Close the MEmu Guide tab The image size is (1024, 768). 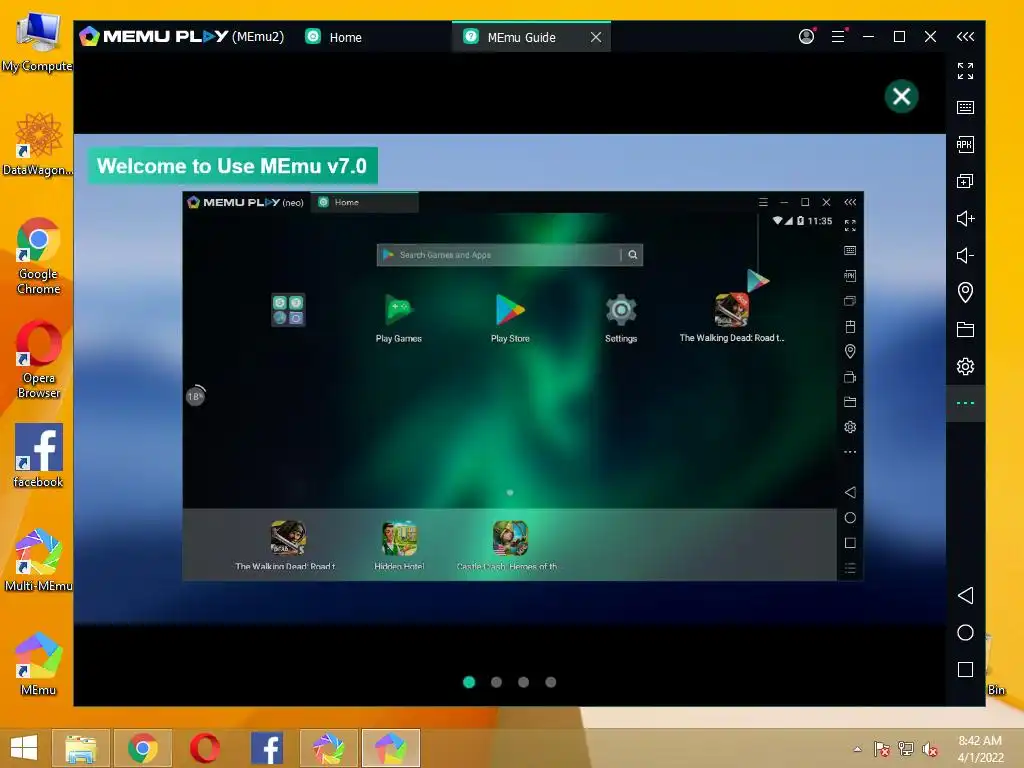coord(596,37)
